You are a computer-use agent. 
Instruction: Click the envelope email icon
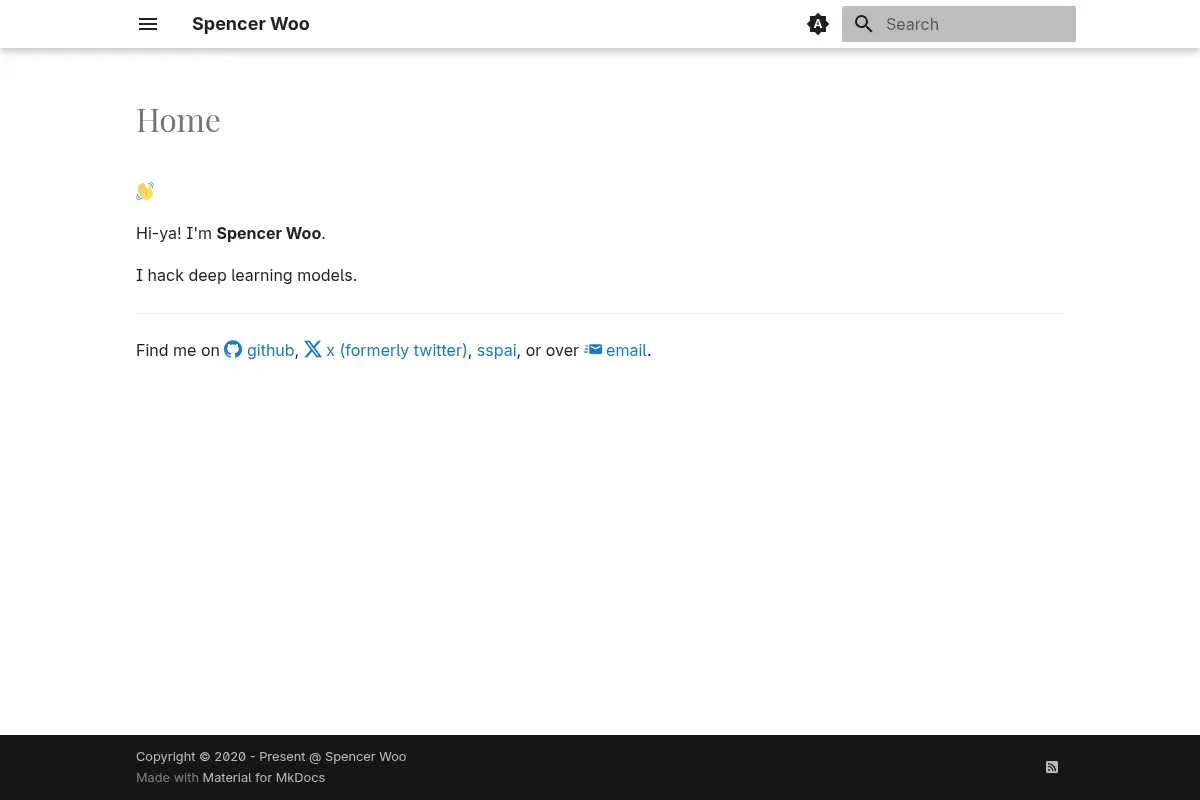click(593, 349)
